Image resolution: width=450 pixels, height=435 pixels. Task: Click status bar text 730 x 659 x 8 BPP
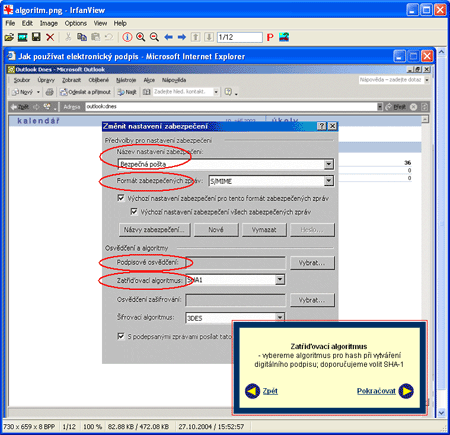click(29, 426)
